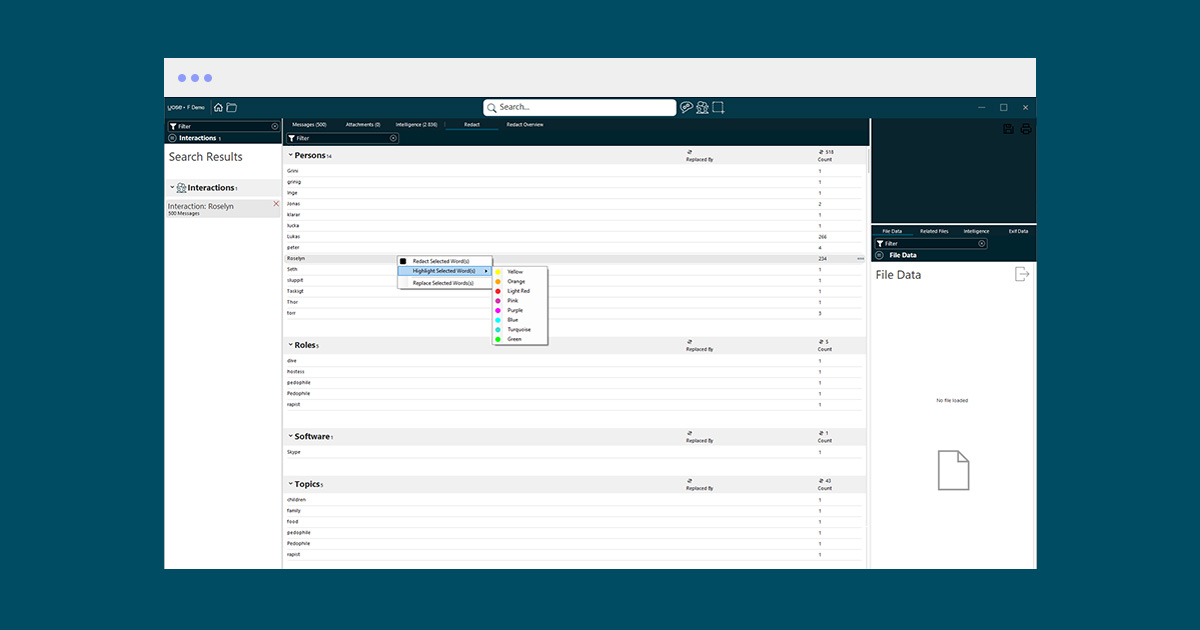Open the folder icon beside Home
This screenshot has width=1200, height=630.
[231, 107]
